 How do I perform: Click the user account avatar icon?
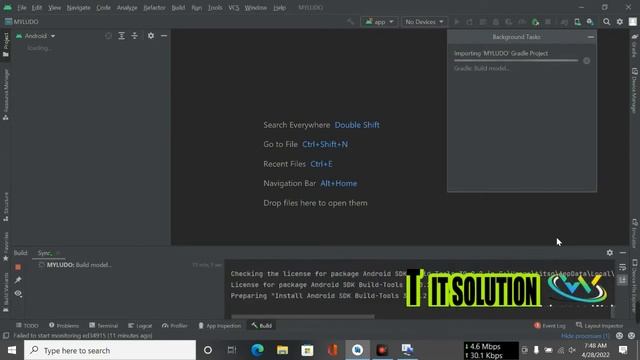(632, 22)
